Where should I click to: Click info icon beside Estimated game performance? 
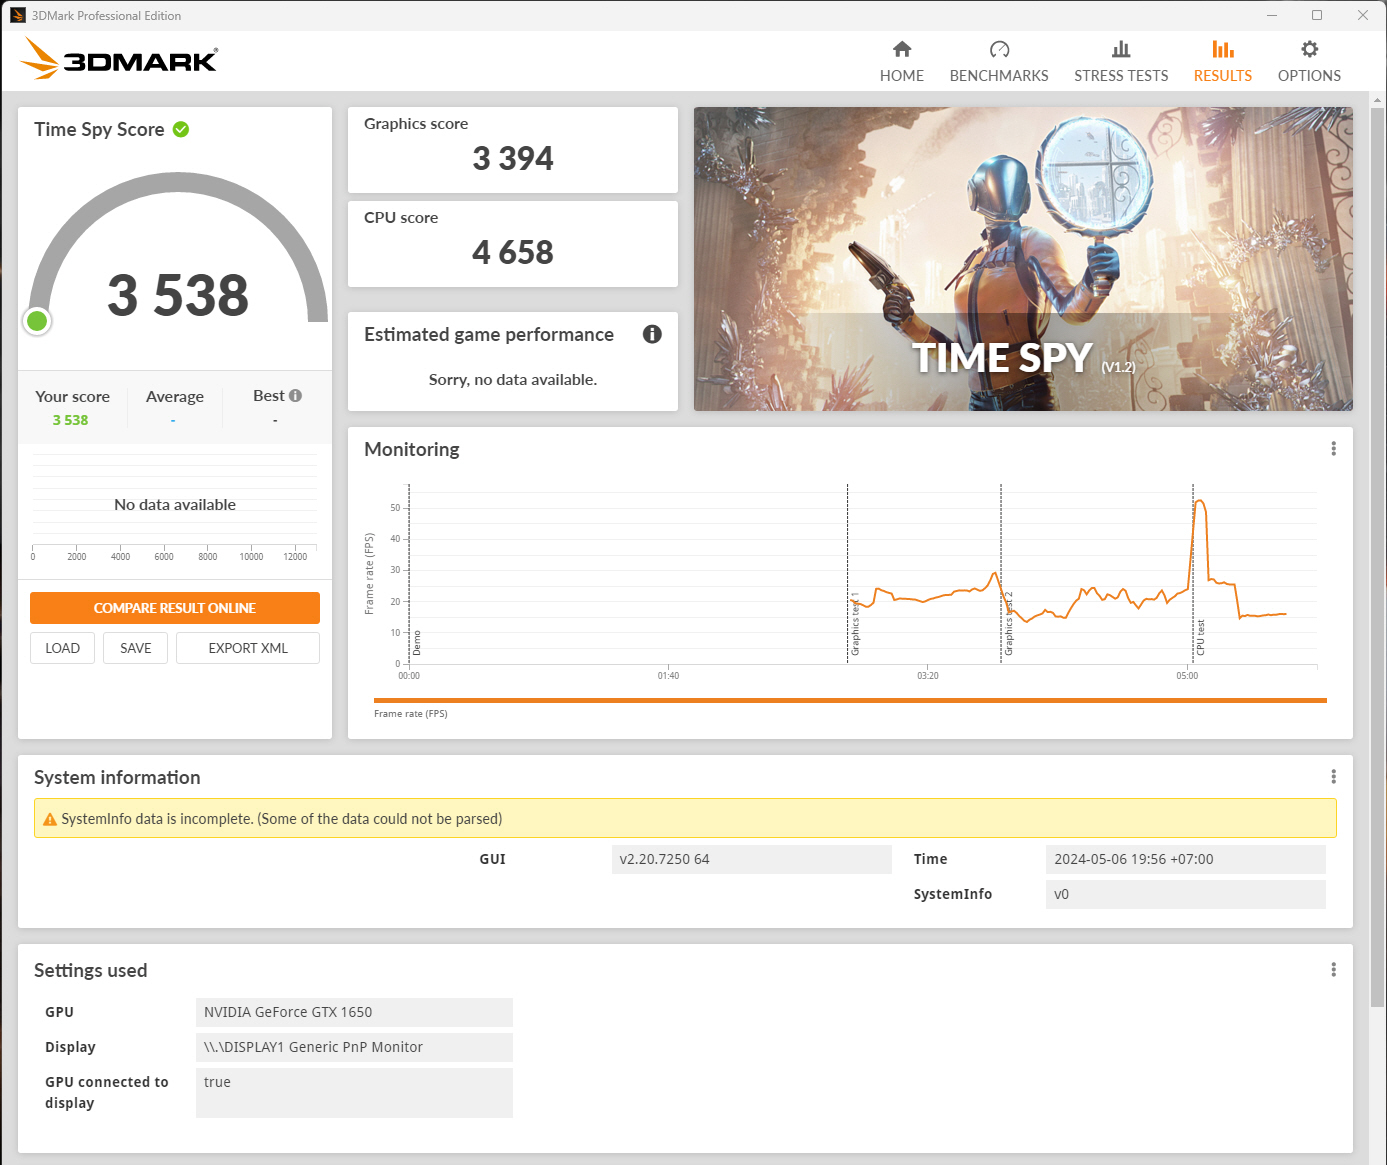coord(652,334)
